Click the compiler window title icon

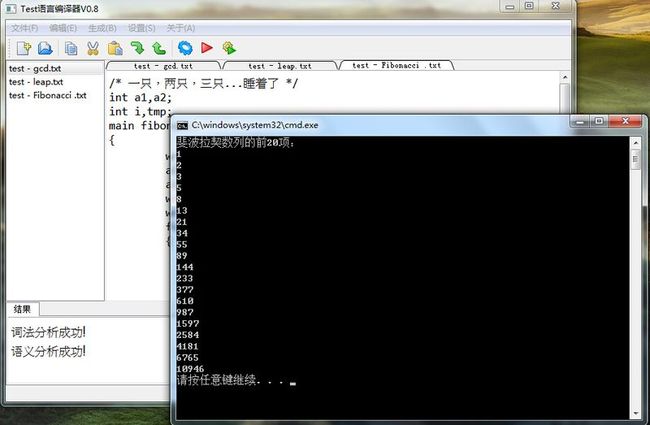pos(11,9)
